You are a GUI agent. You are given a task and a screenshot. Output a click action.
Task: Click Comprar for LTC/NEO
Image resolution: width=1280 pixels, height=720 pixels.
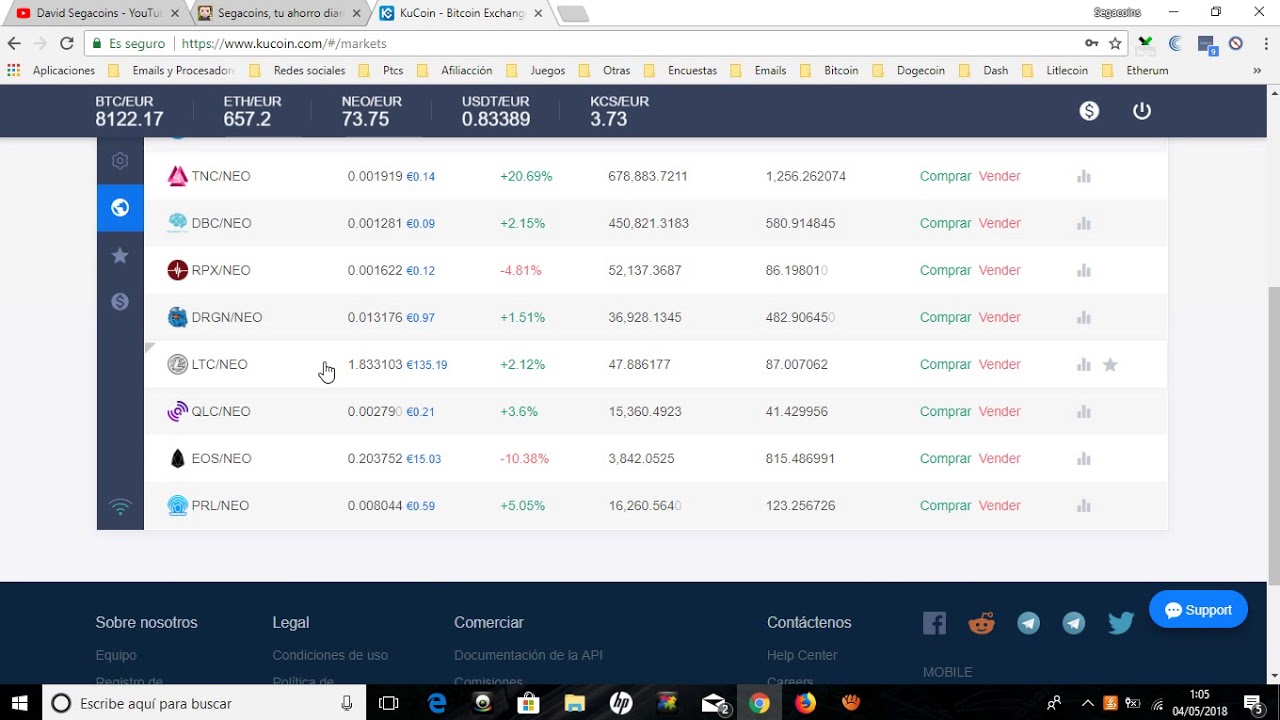pos(945,365)
